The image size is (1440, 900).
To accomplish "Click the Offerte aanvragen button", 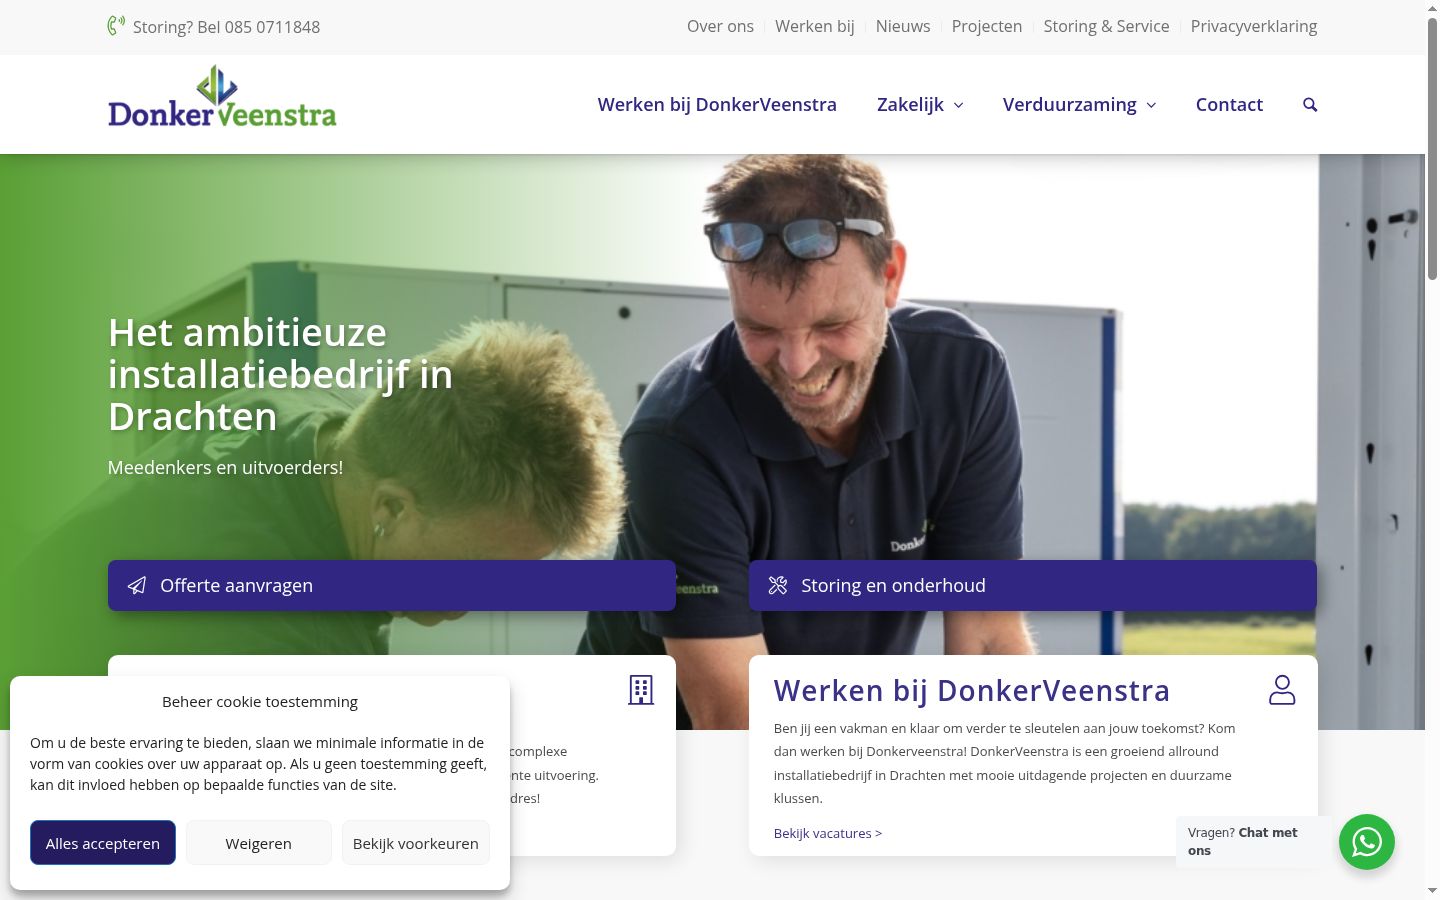I will (x=392, y=586).
